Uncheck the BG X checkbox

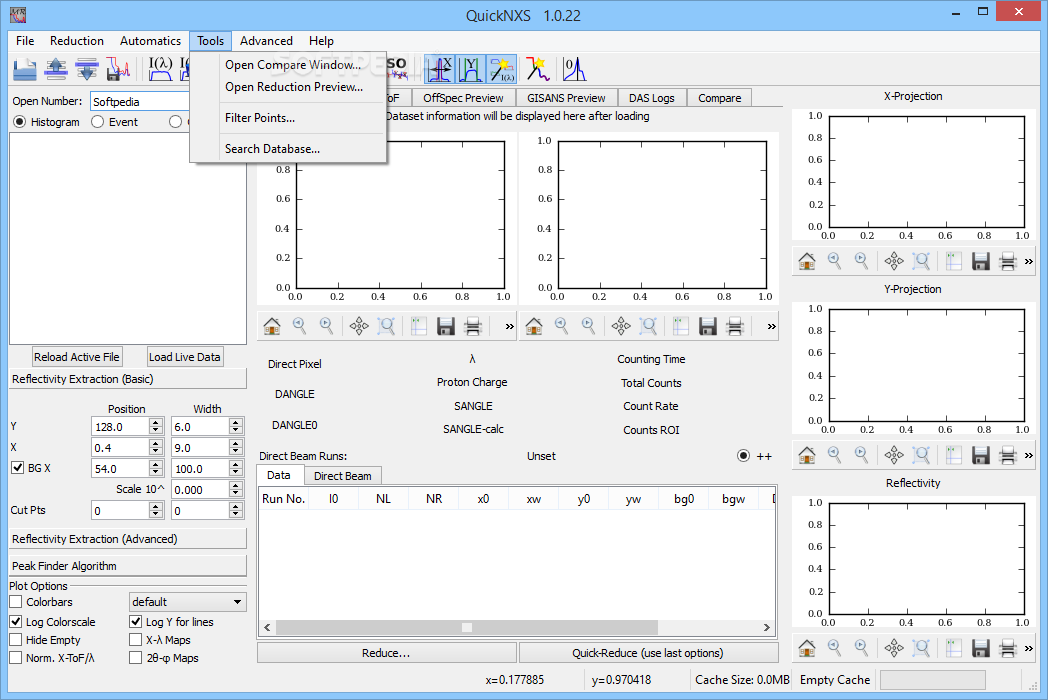[x=18, y=468]
